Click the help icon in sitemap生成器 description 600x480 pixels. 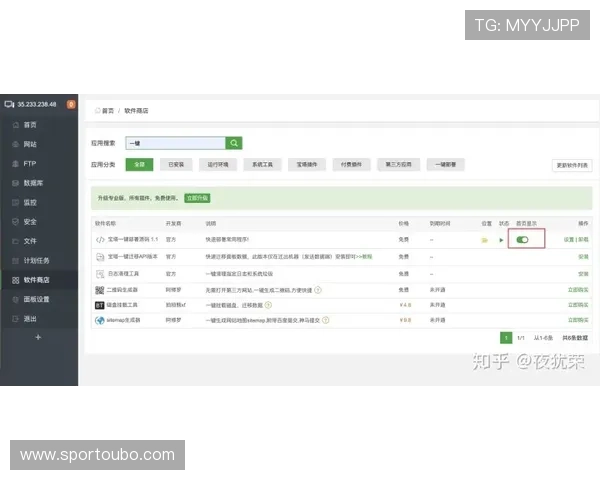(325, 320)
